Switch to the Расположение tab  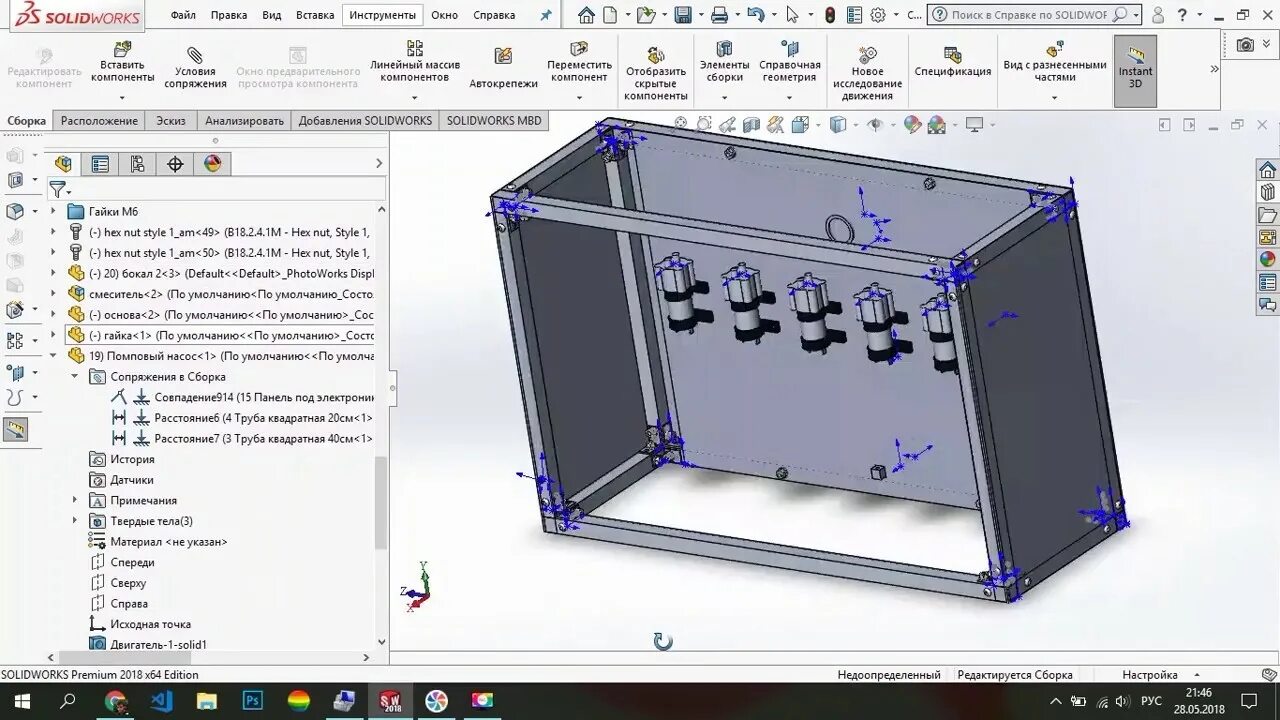99,120
